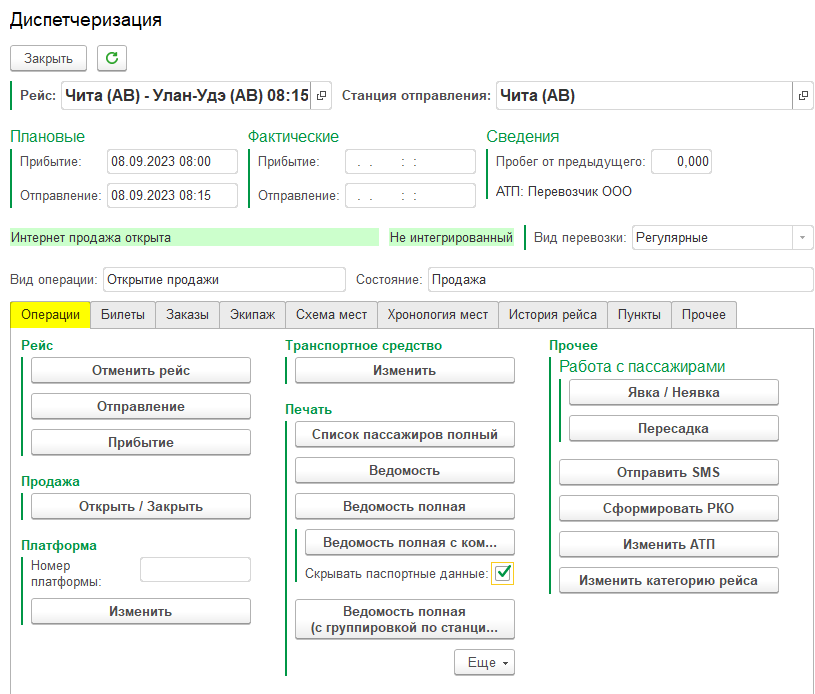Open the Станция отправления link icon
Viewport: 815px width, 694px height.
tap(802, 96)
